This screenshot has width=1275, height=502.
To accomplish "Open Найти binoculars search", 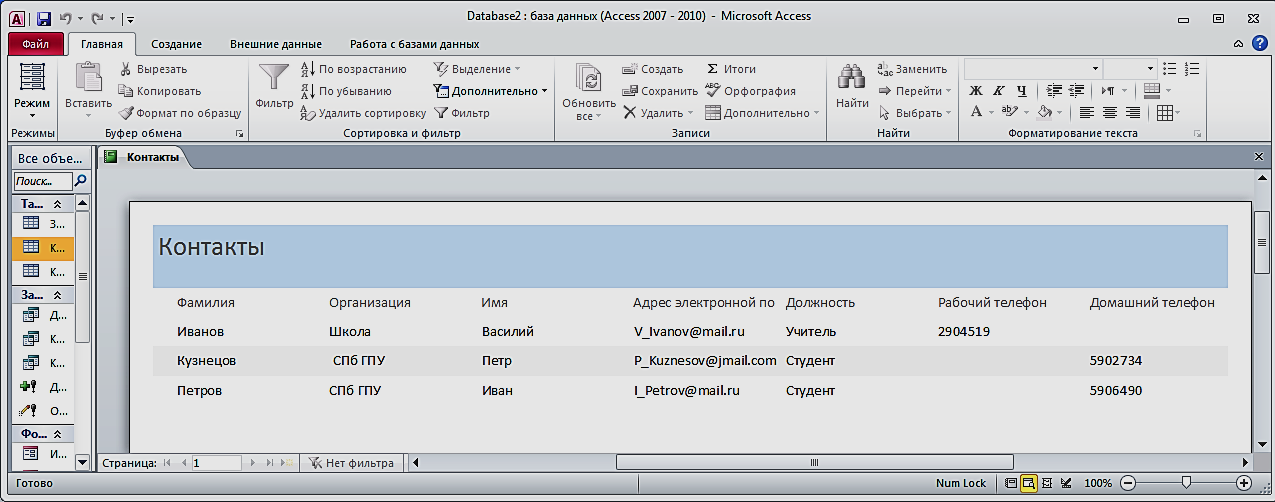I will point(852,86).
